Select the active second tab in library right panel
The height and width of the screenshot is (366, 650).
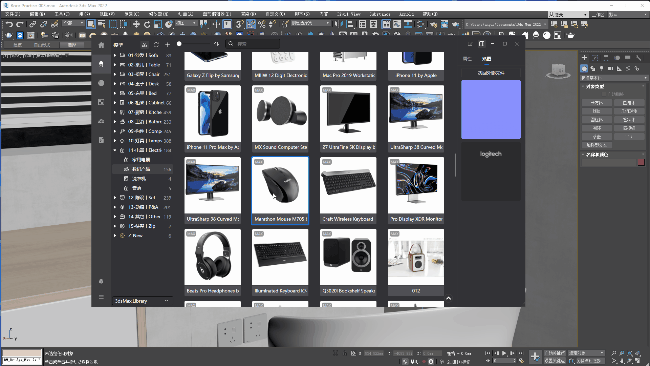point(486,59)
